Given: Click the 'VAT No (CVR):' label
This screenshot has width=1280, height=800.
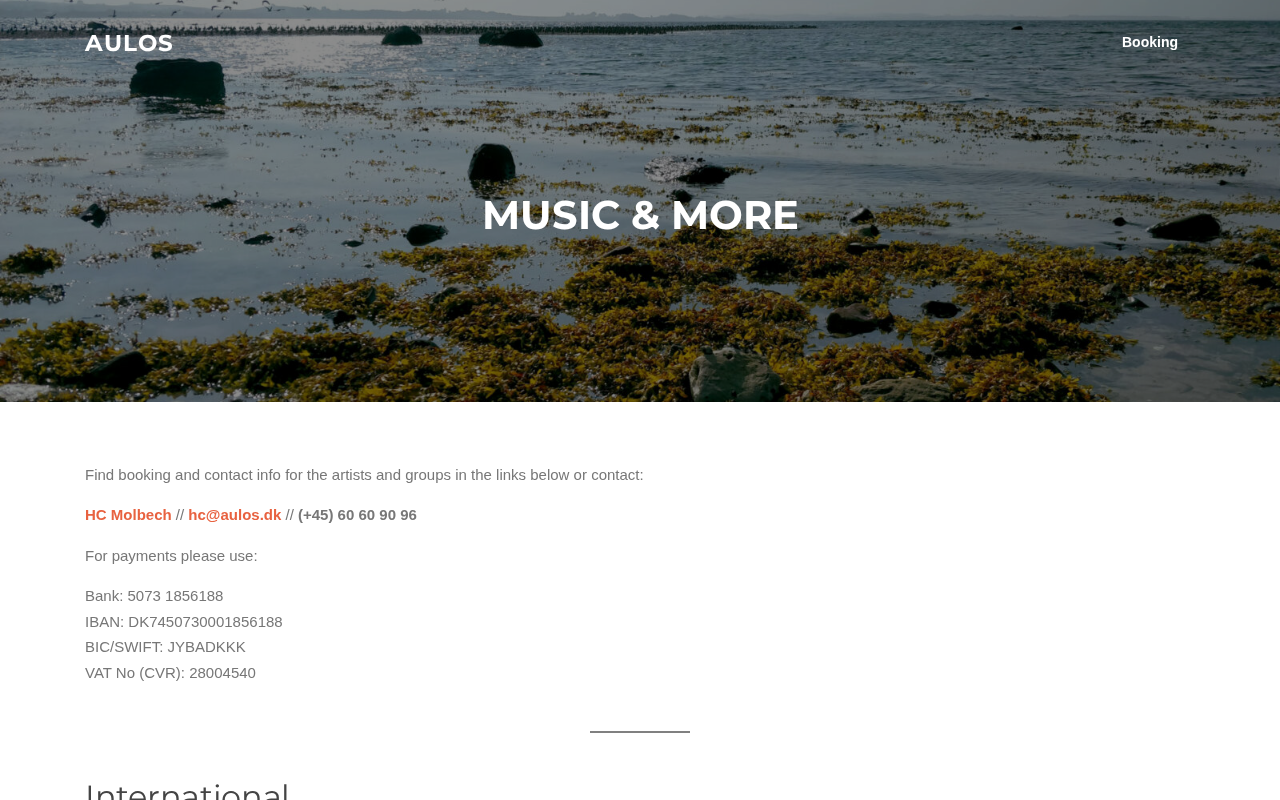Looking at the screenshot, I should (135, 673).
